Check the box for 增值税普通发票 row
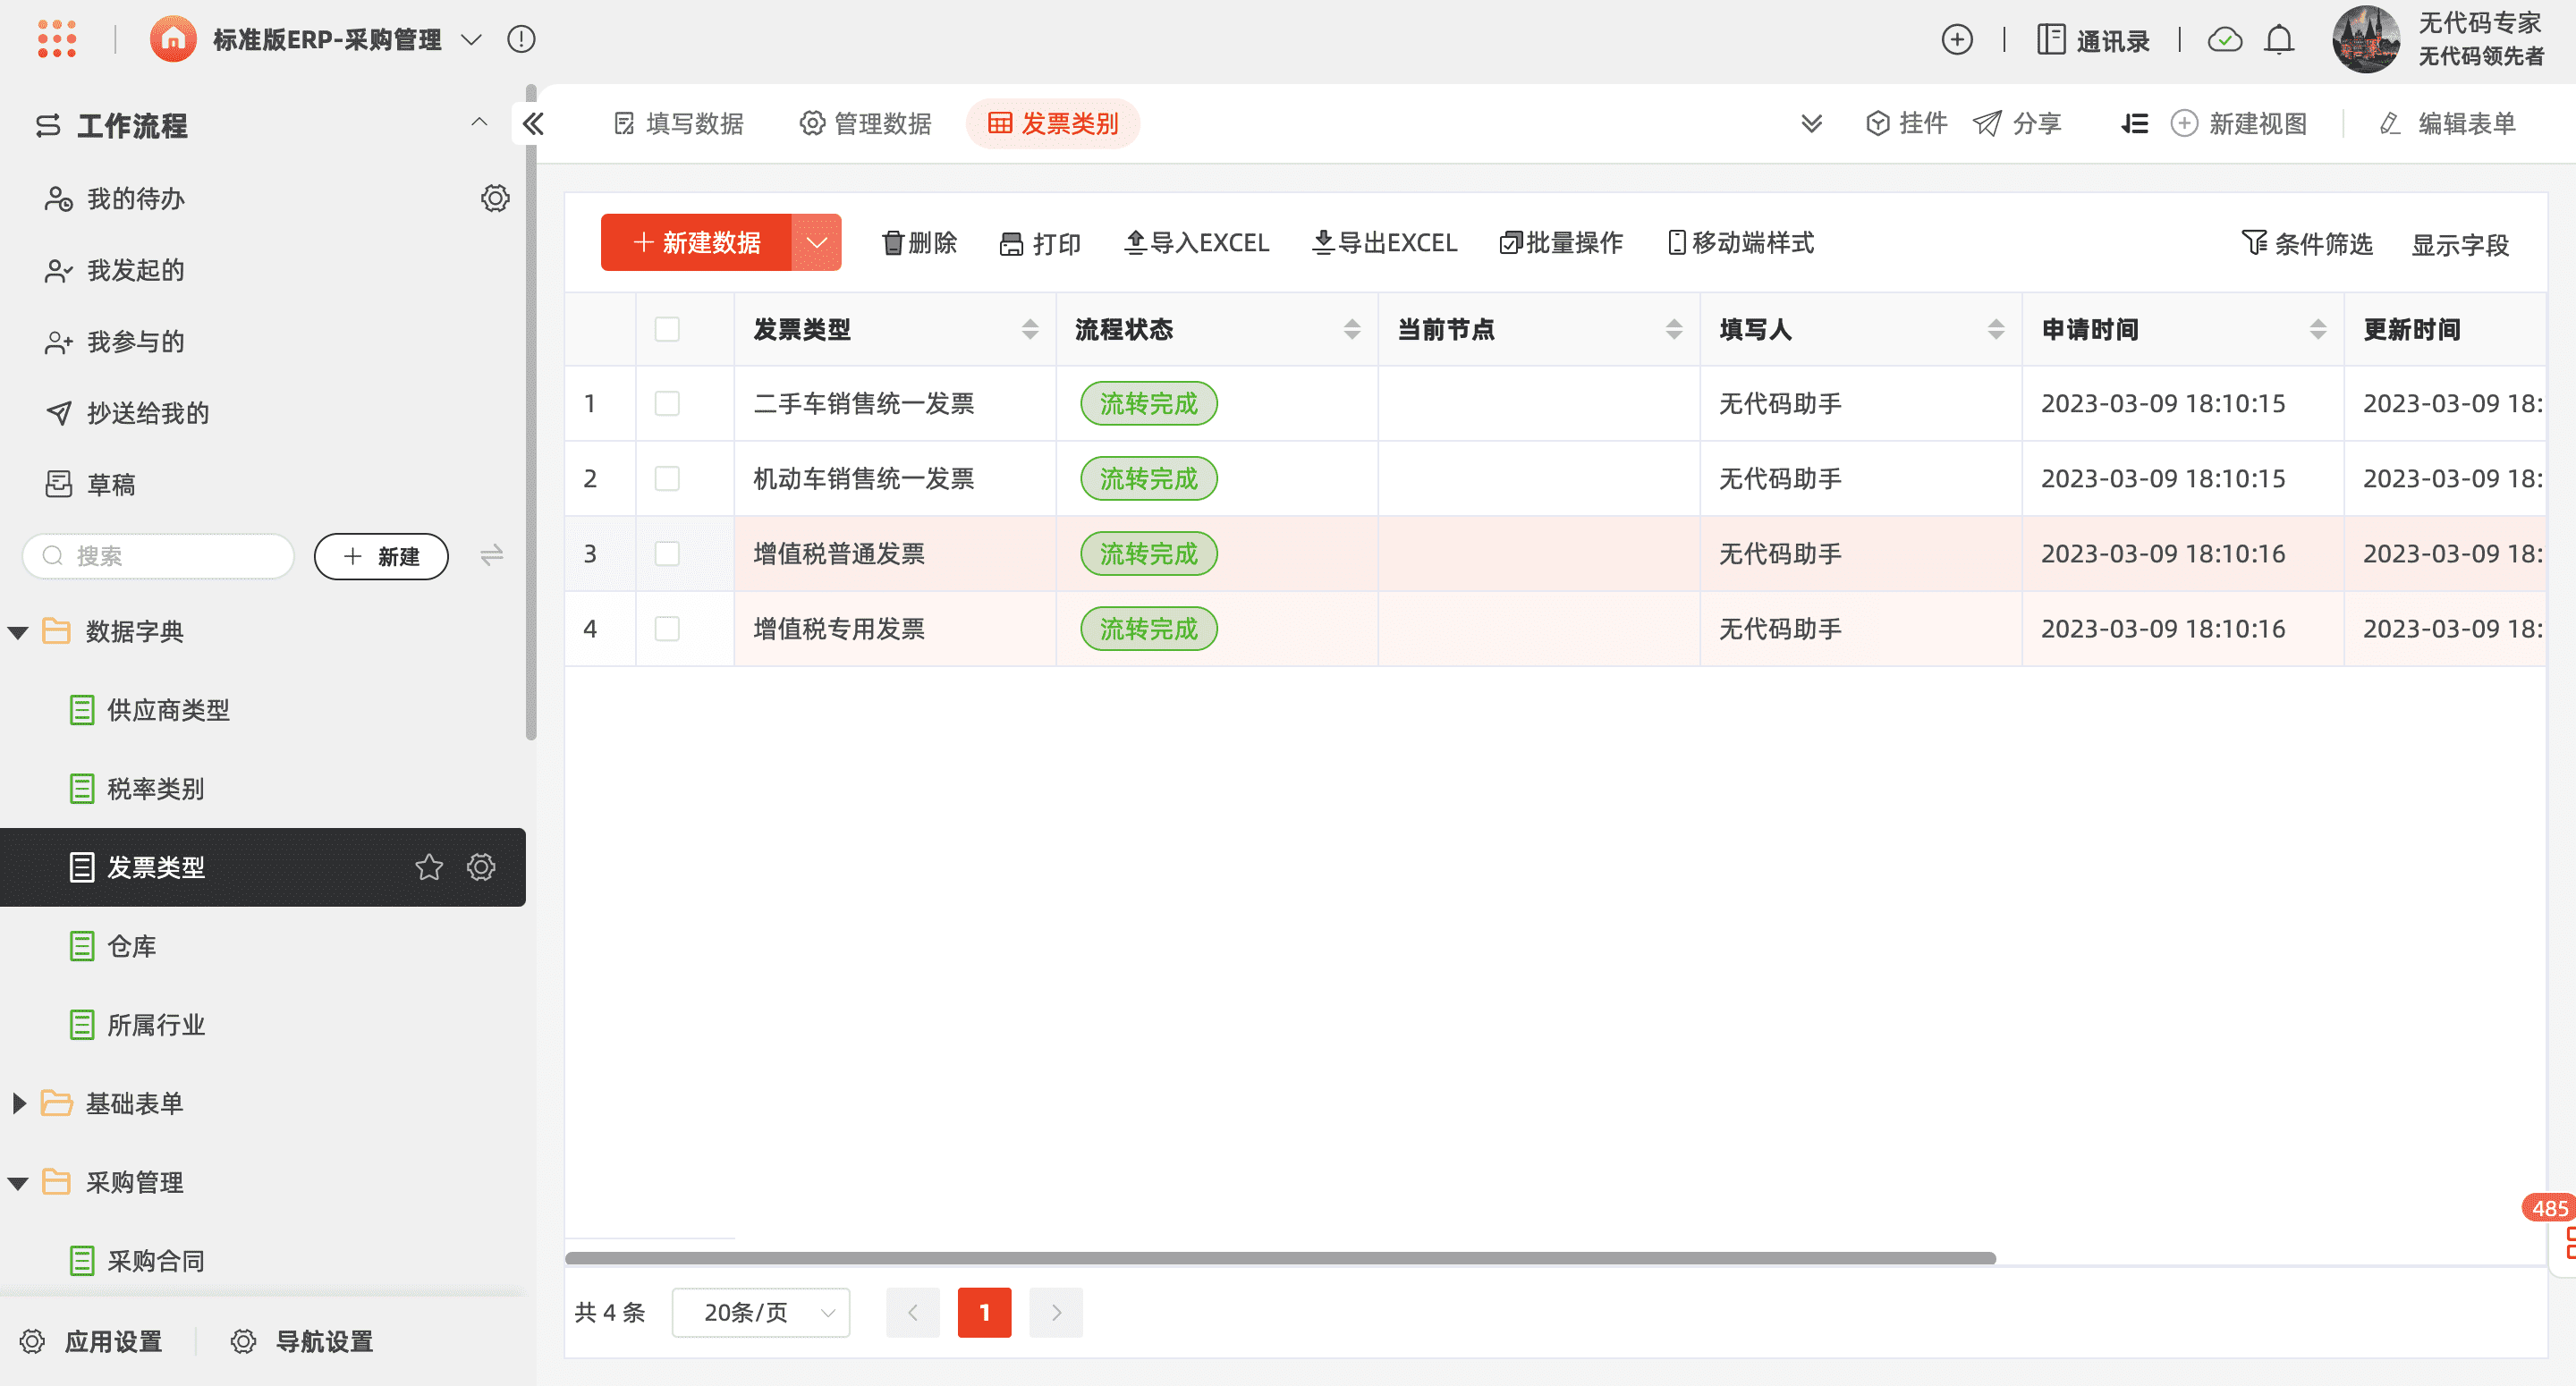The width and height of the screenshot is (2576, 1386). 667,553
